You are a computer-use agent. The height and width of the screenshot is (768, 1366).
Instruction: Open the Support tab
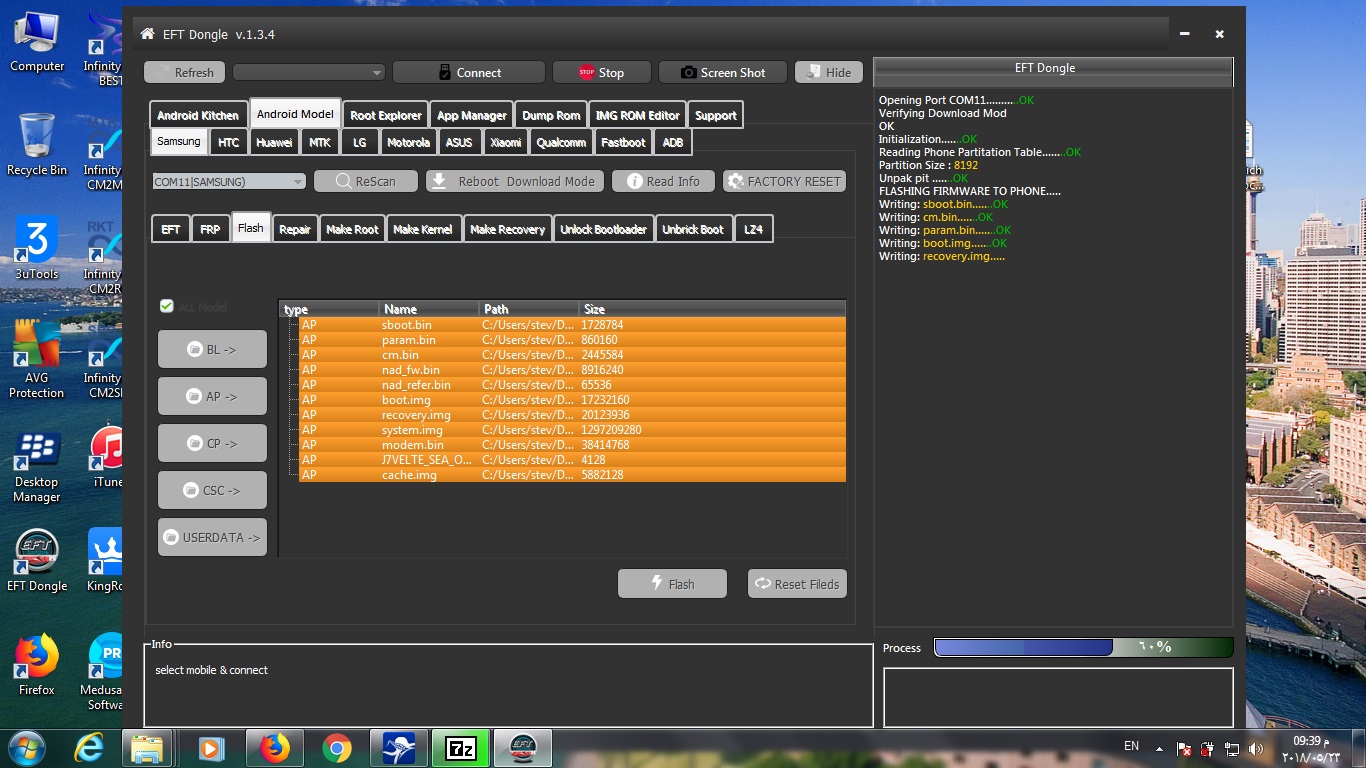pyautogui.click(x=715, y=115)
